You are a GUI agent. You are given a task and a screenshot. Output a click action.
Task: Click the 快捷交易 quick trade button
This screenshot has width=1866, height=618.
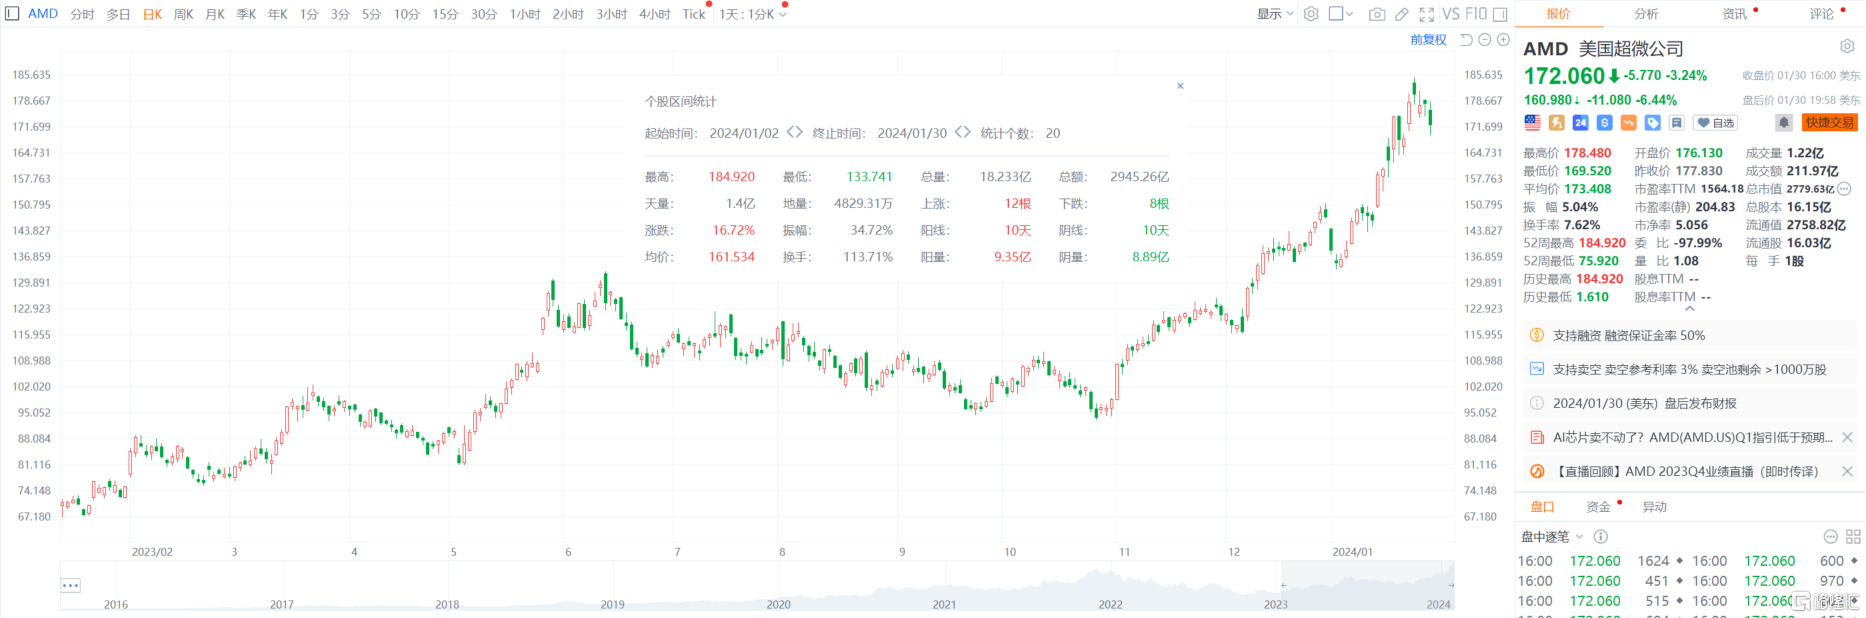coord(1829,123)
